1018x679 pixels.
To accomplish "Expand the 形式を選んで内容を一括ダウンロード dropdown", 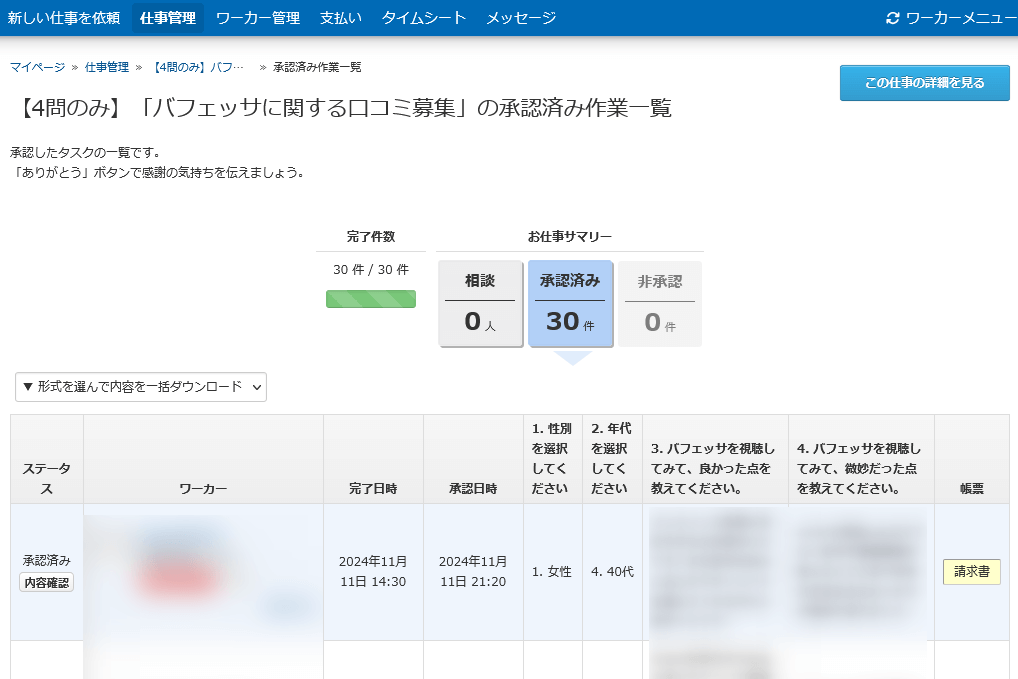I will (141, 387).
